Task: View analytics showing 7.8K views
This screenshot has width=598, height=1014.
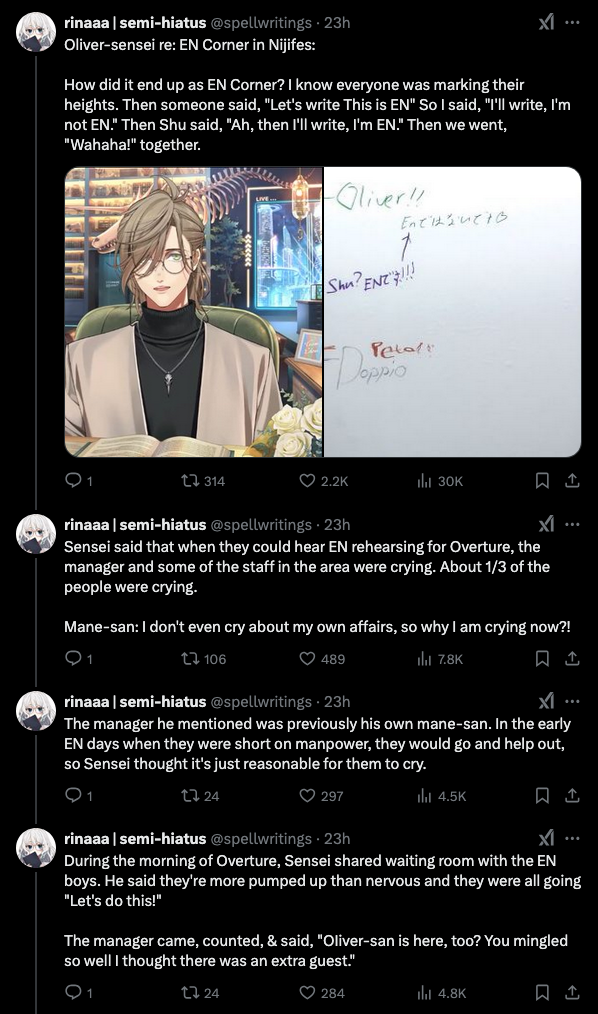Action: click(440, 659)
